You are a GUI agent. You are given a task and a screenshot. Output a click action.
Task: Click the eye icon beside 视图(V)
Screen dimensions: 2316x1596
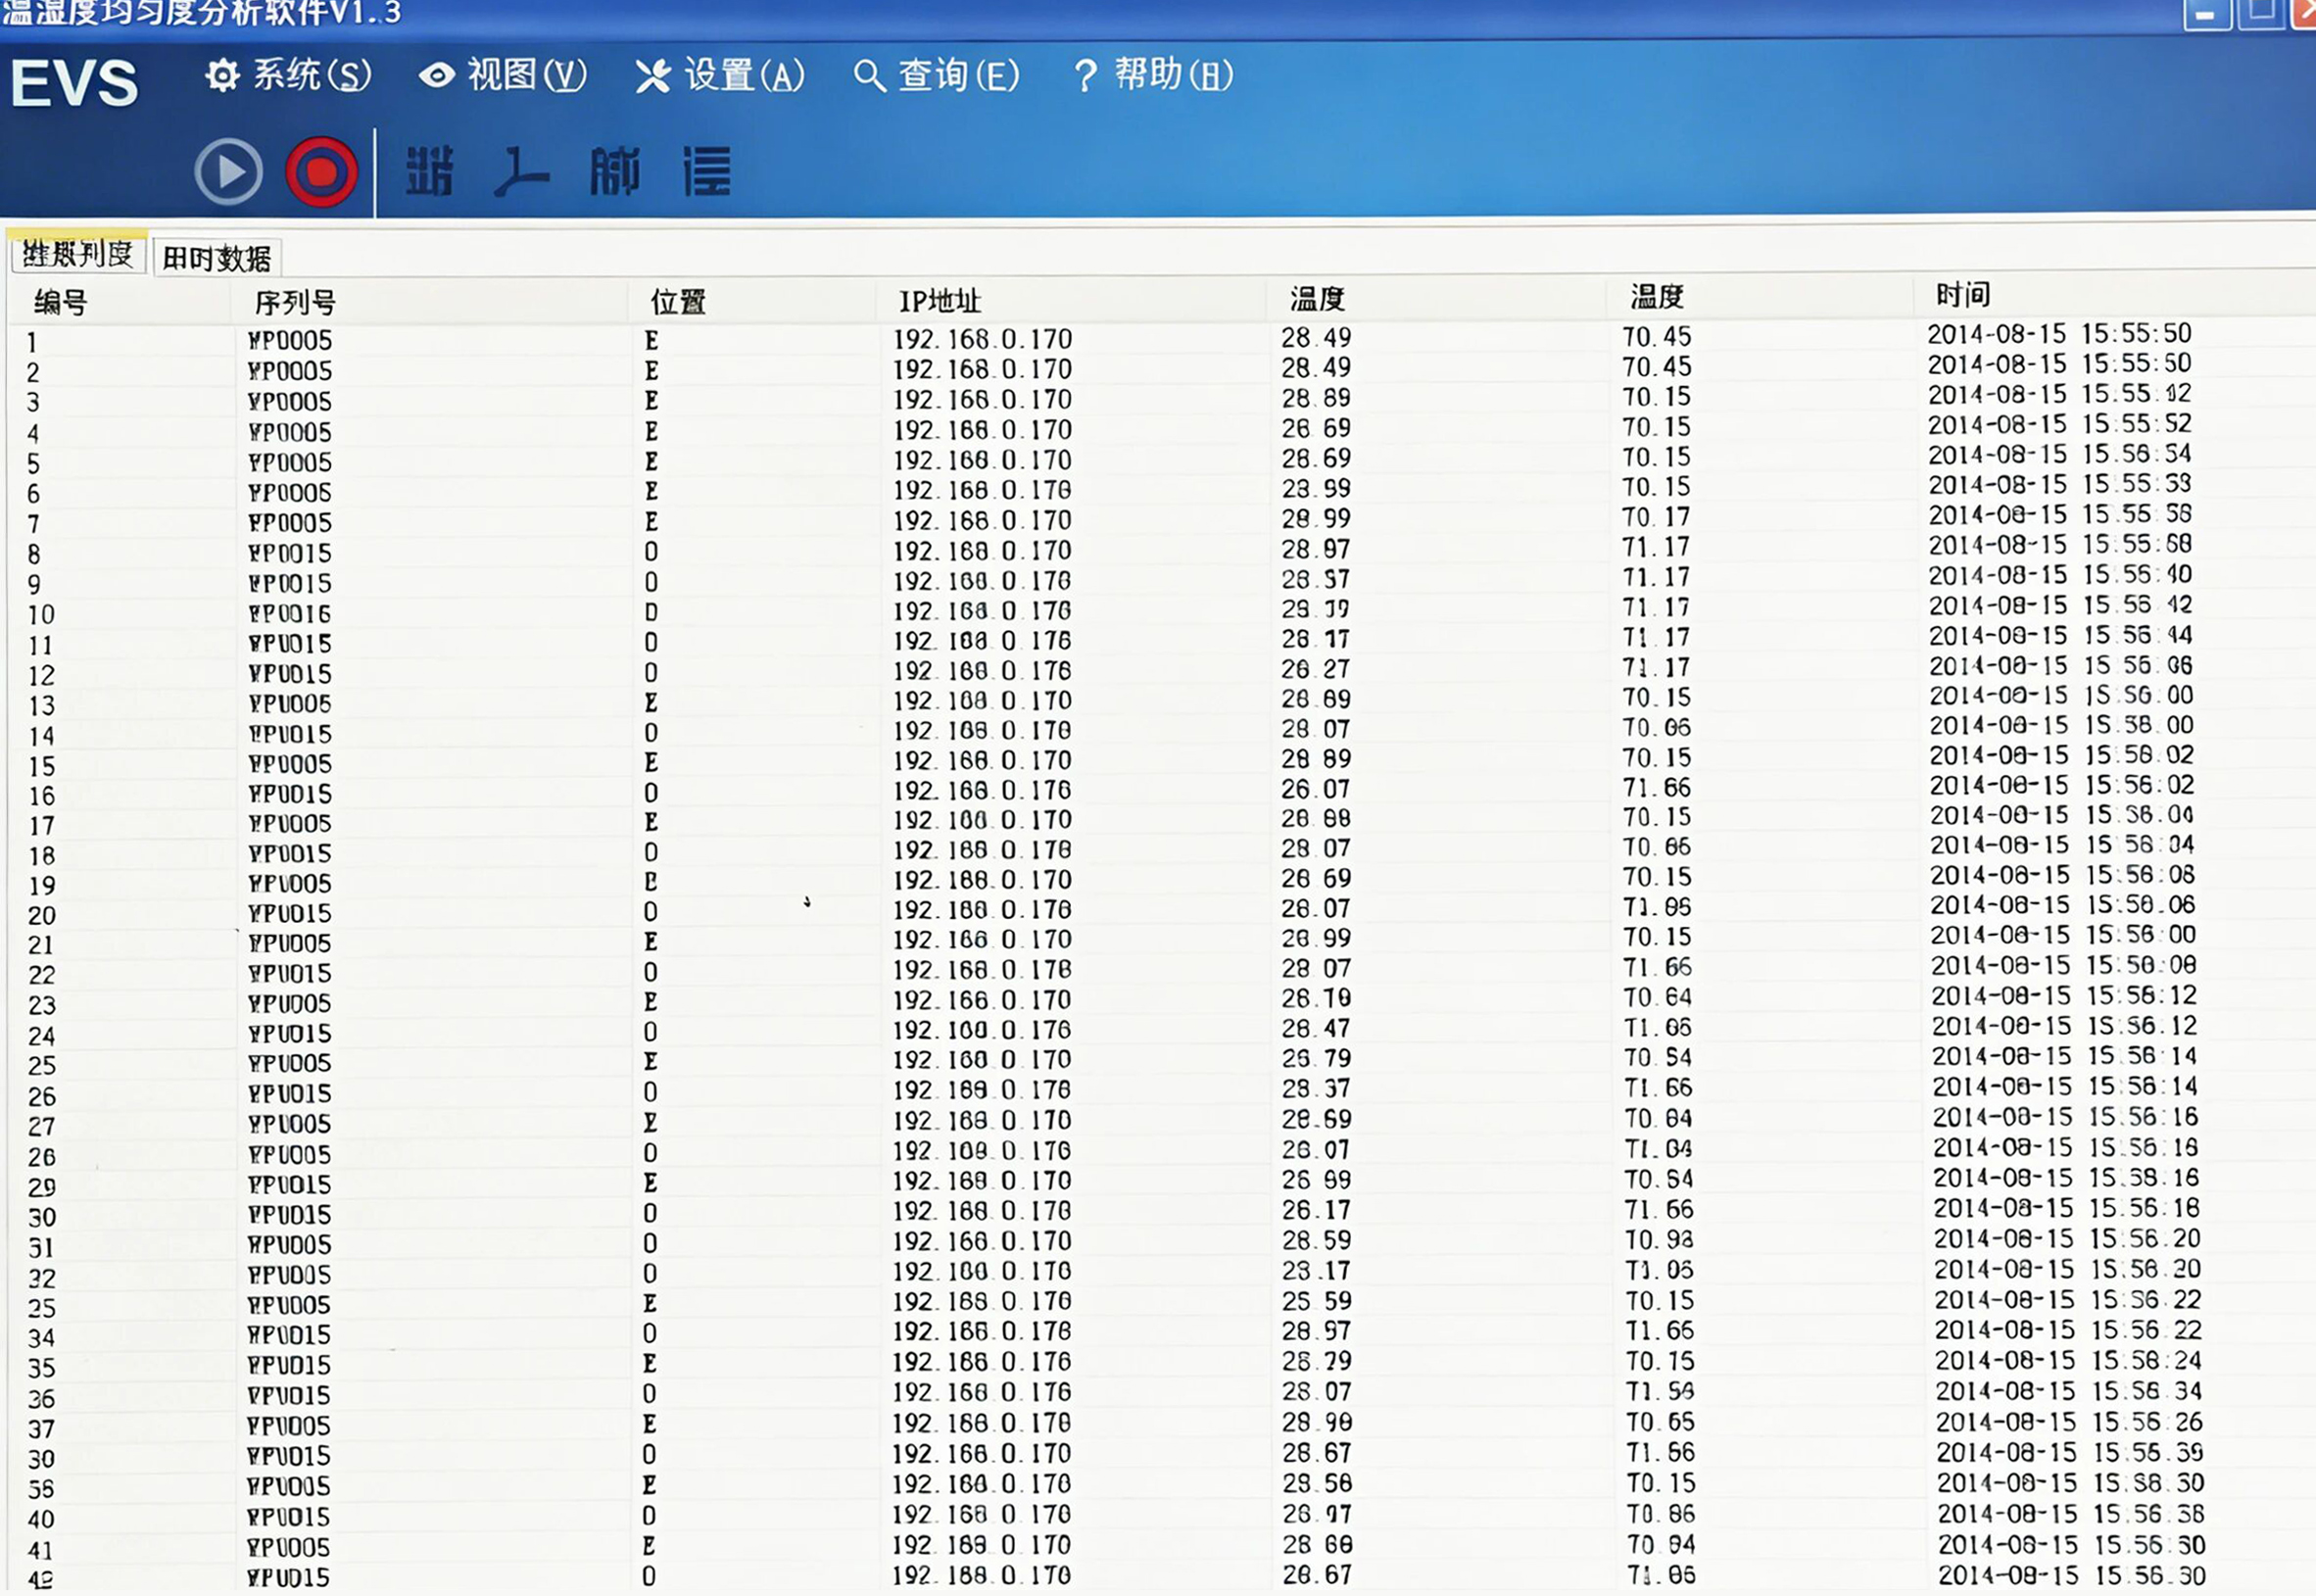[437, 75]
